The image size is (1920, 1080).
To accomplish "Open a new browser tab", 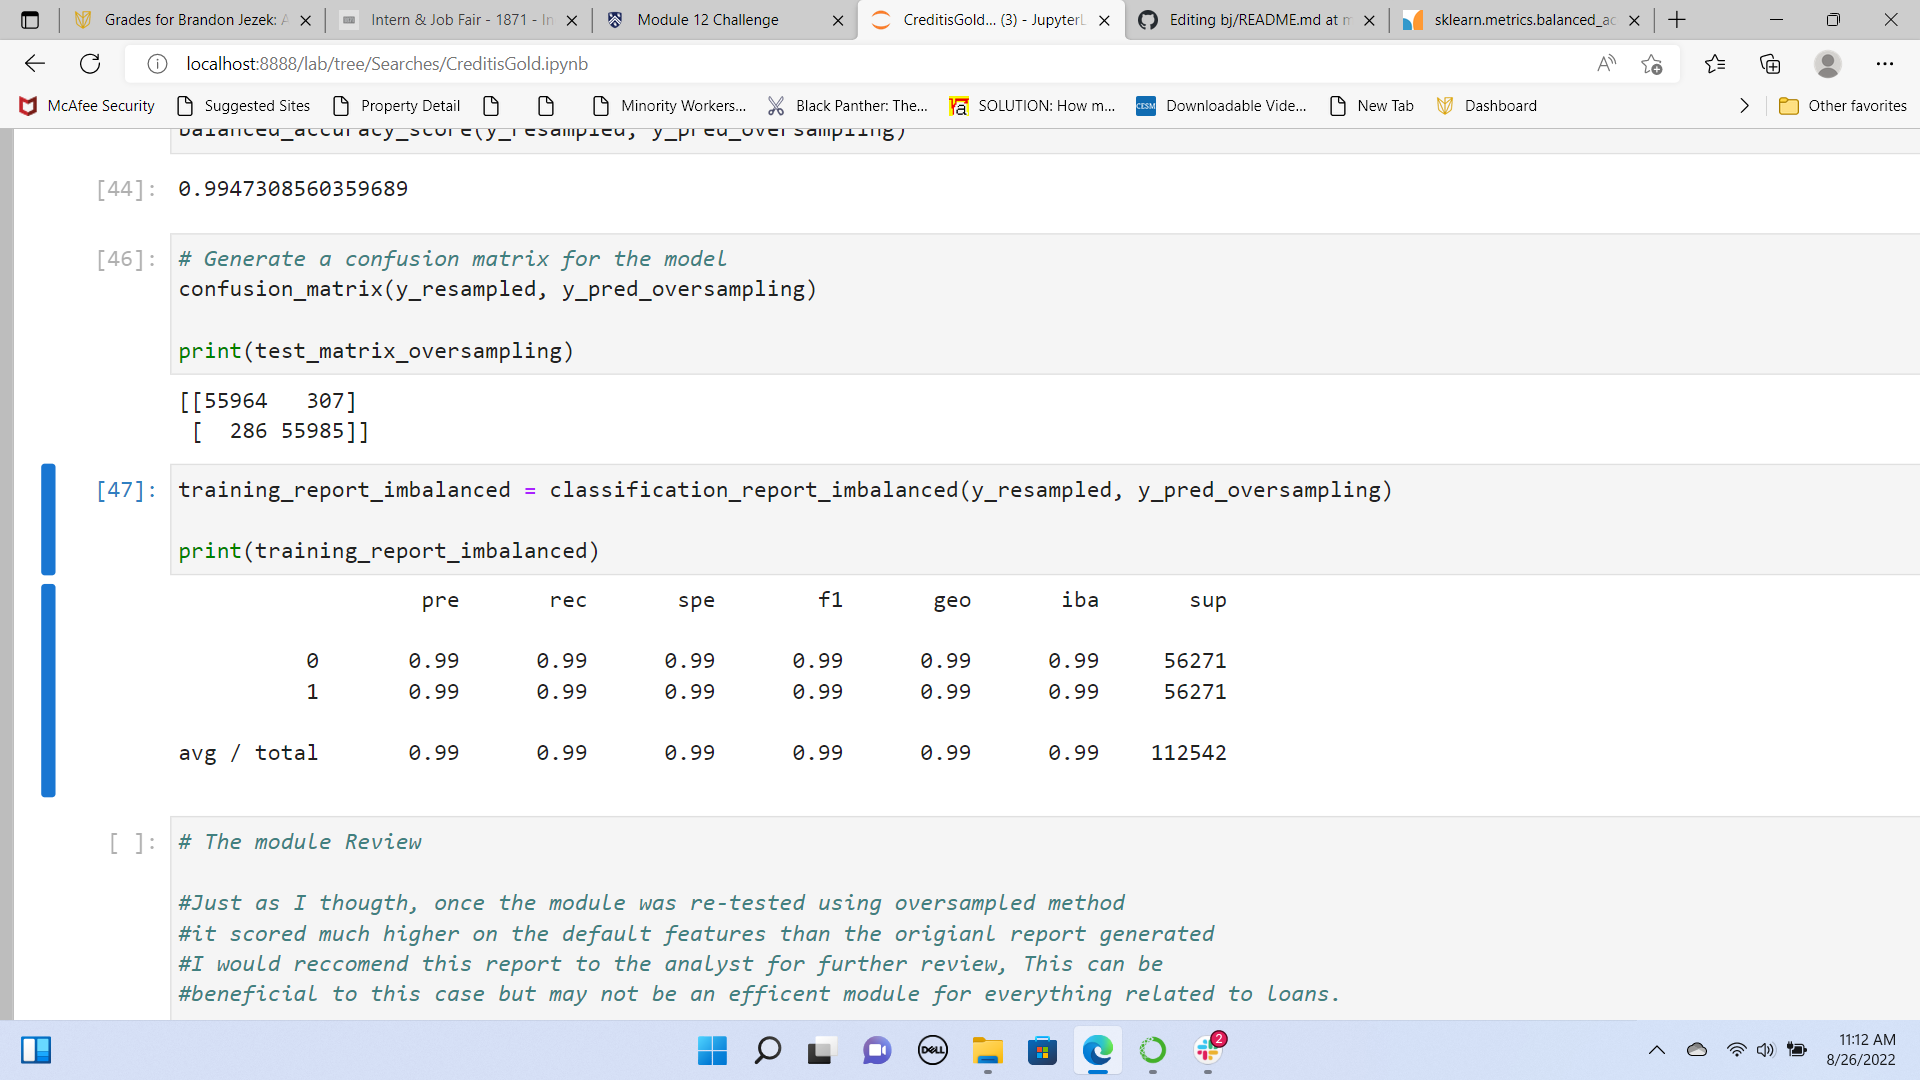I will coord(1677,20).
